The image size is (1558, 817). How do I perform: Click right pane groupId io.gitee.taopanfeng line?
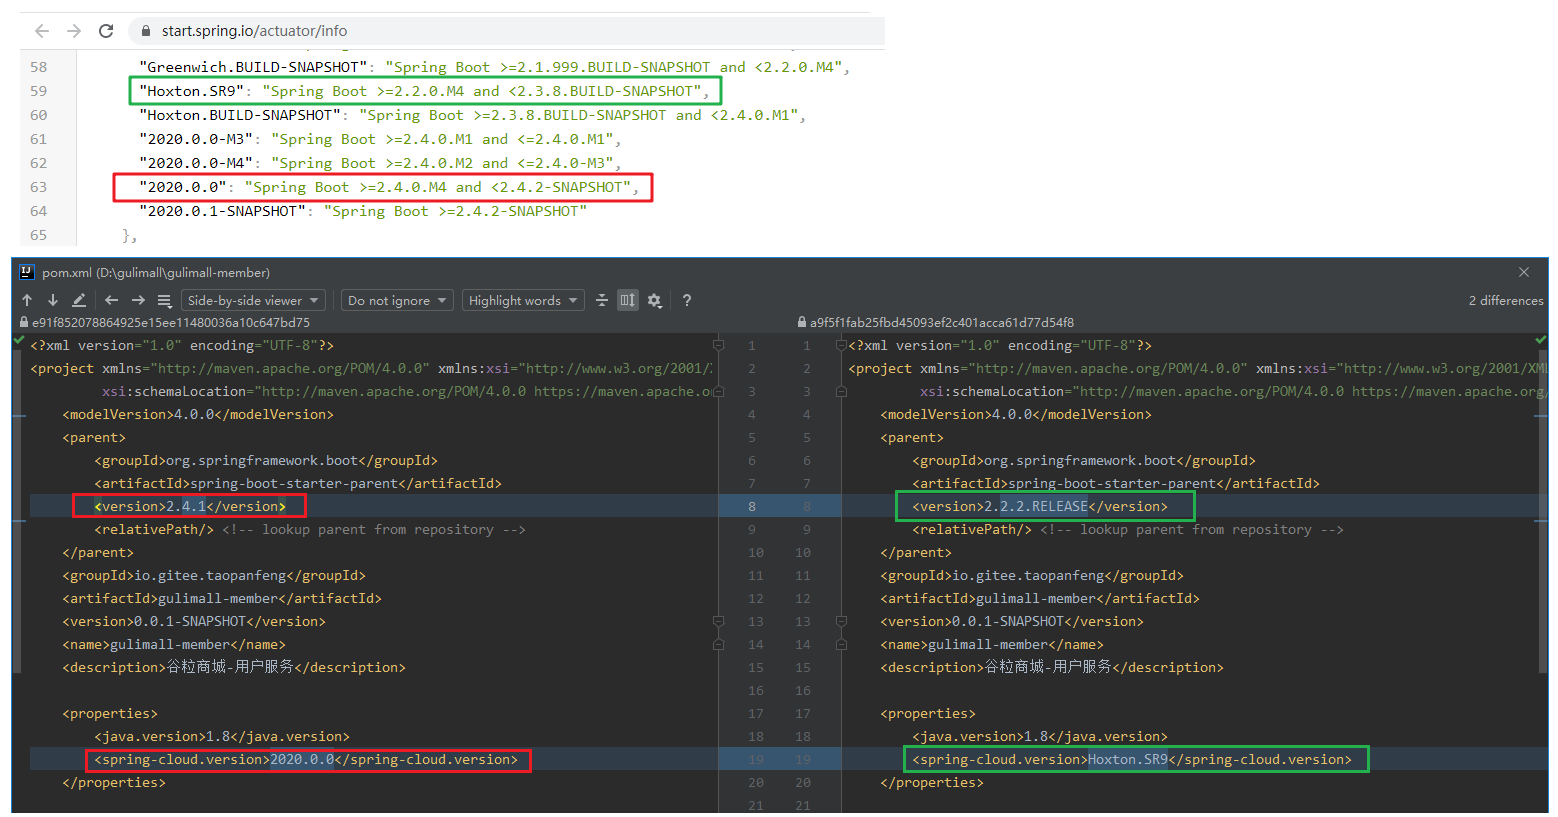tap(1032, 575)
